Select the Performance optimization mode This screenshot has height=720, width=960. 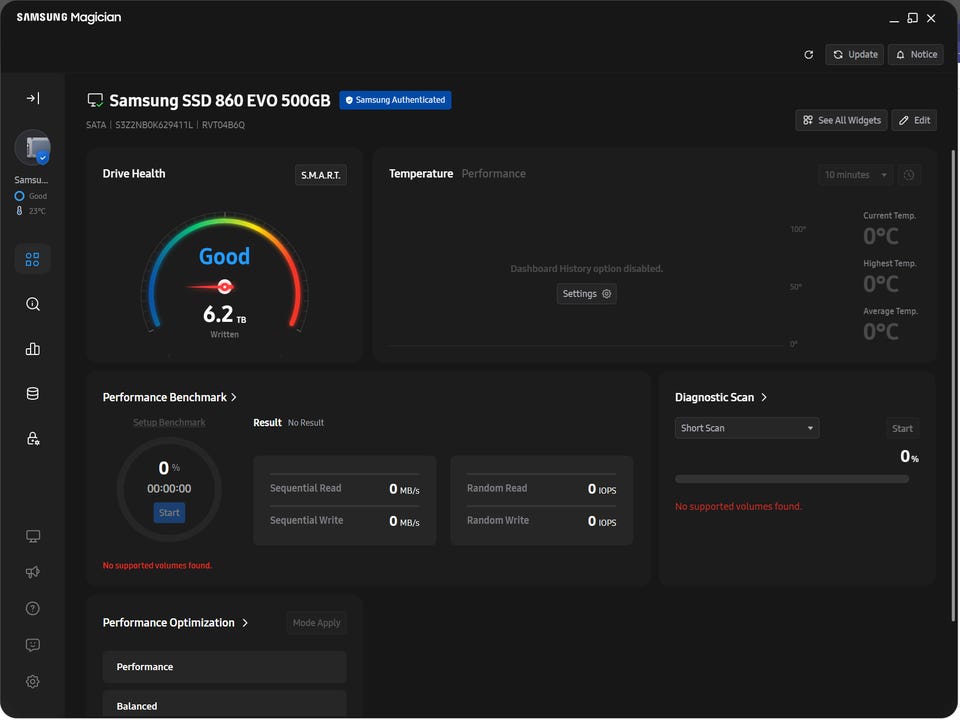(225, 667)
